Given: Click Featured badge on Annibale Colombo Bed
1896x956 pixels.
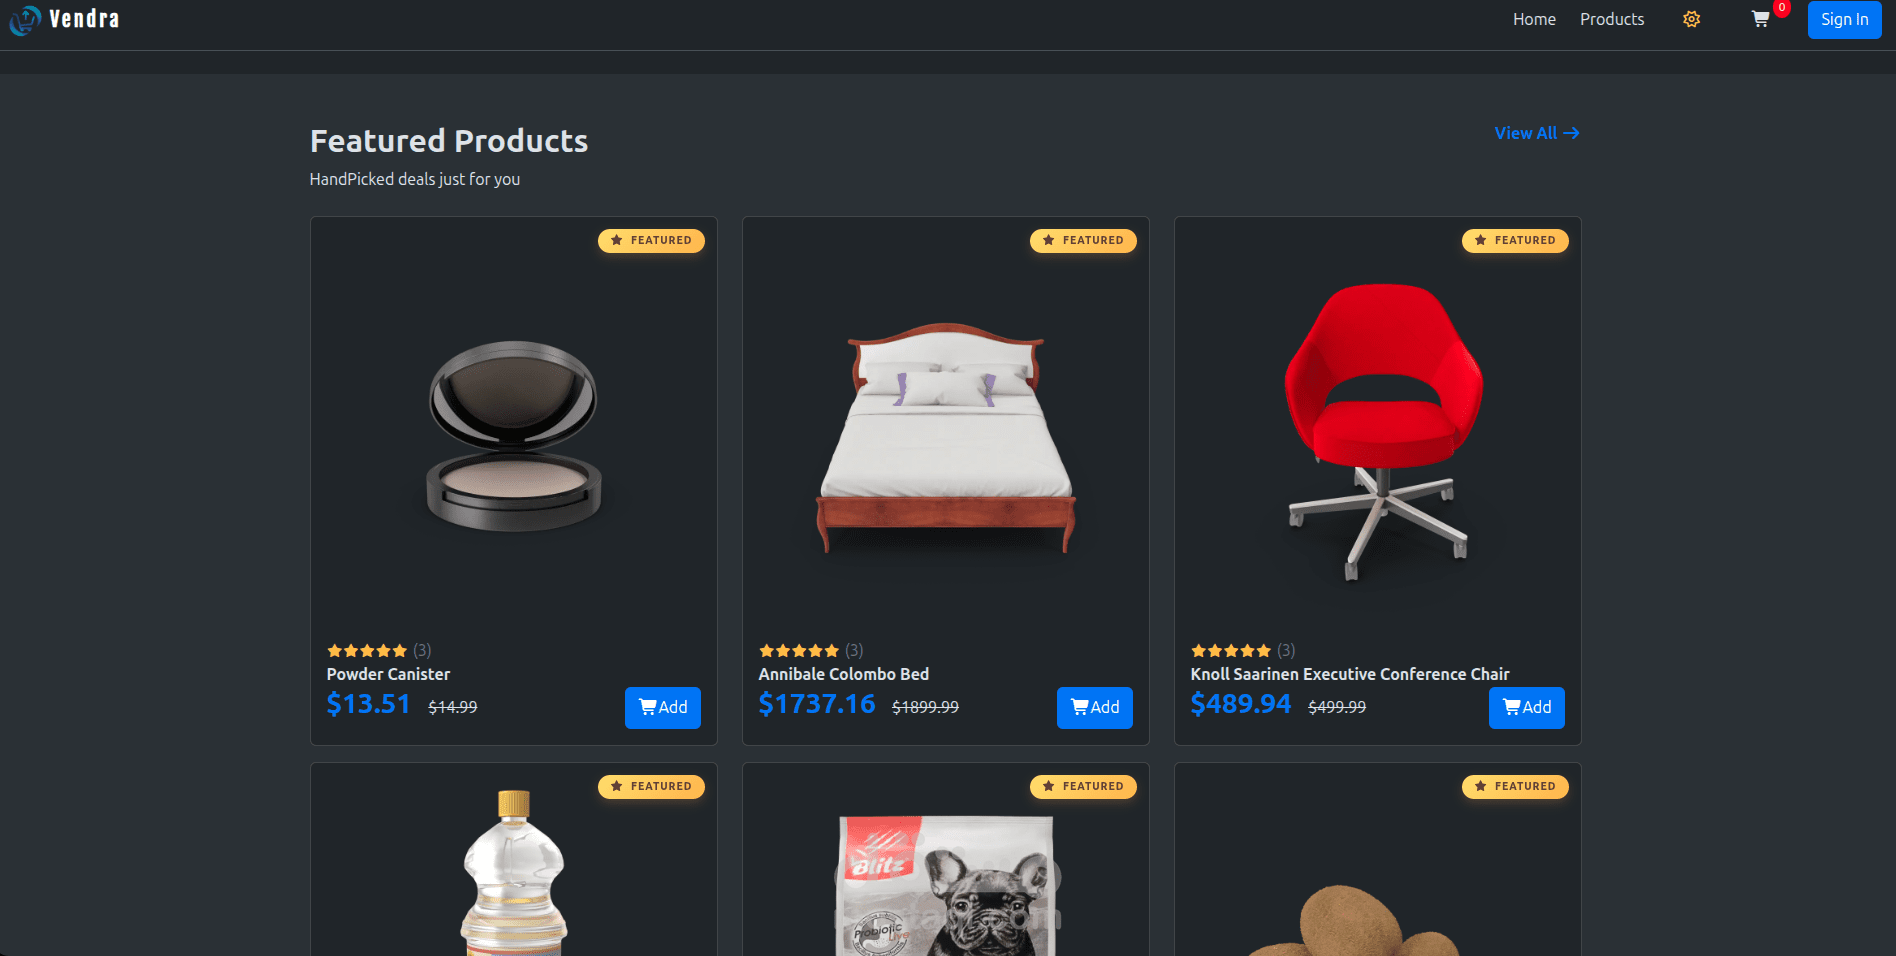Looking at the screenshot, I should tap(1083, 241).
